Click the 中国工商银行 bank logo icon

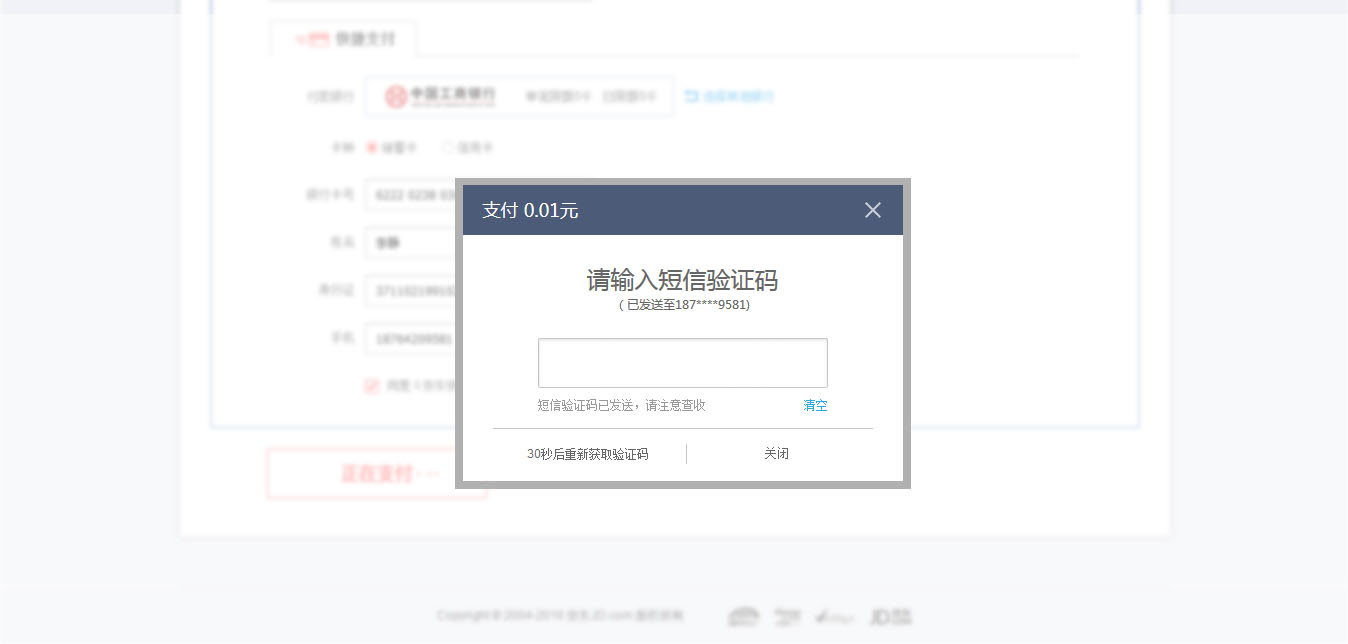[396, 96]
